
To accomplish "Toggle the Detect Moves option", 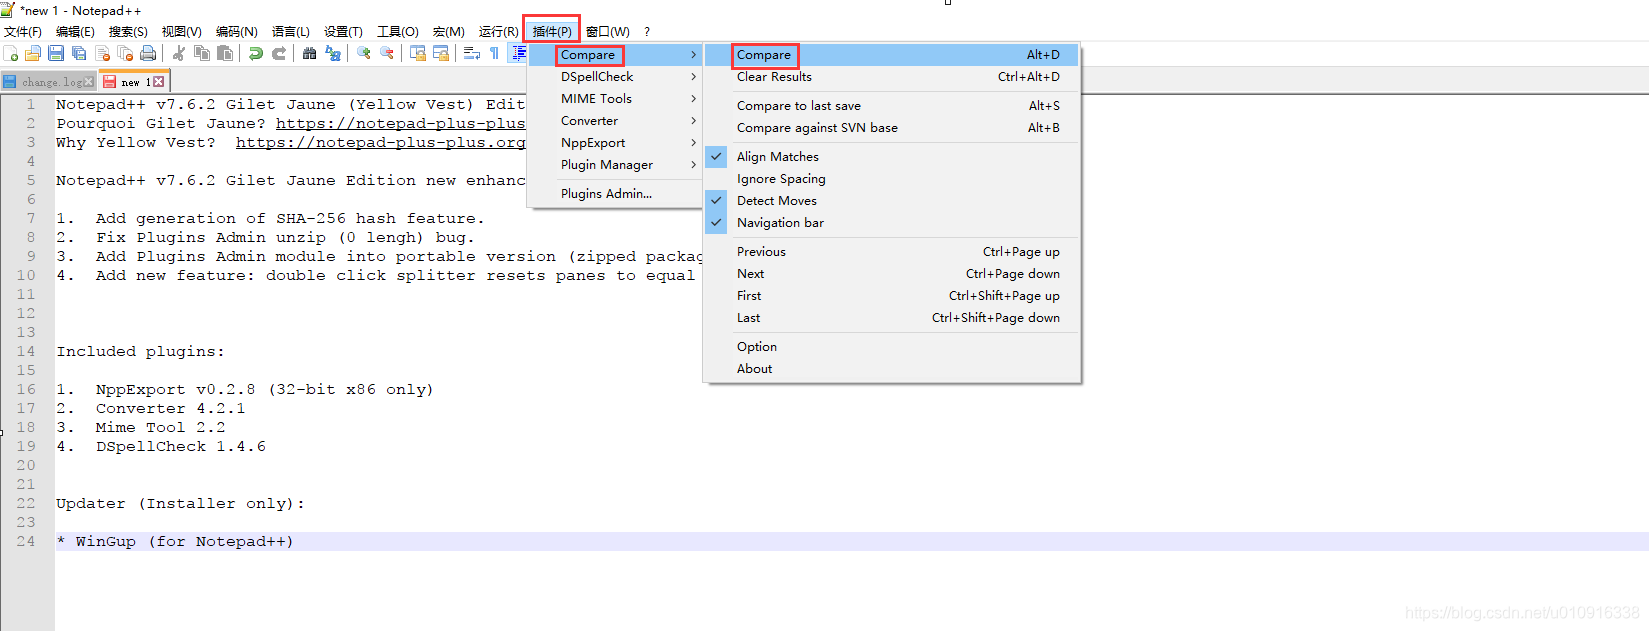I will [x=891, y=201].
